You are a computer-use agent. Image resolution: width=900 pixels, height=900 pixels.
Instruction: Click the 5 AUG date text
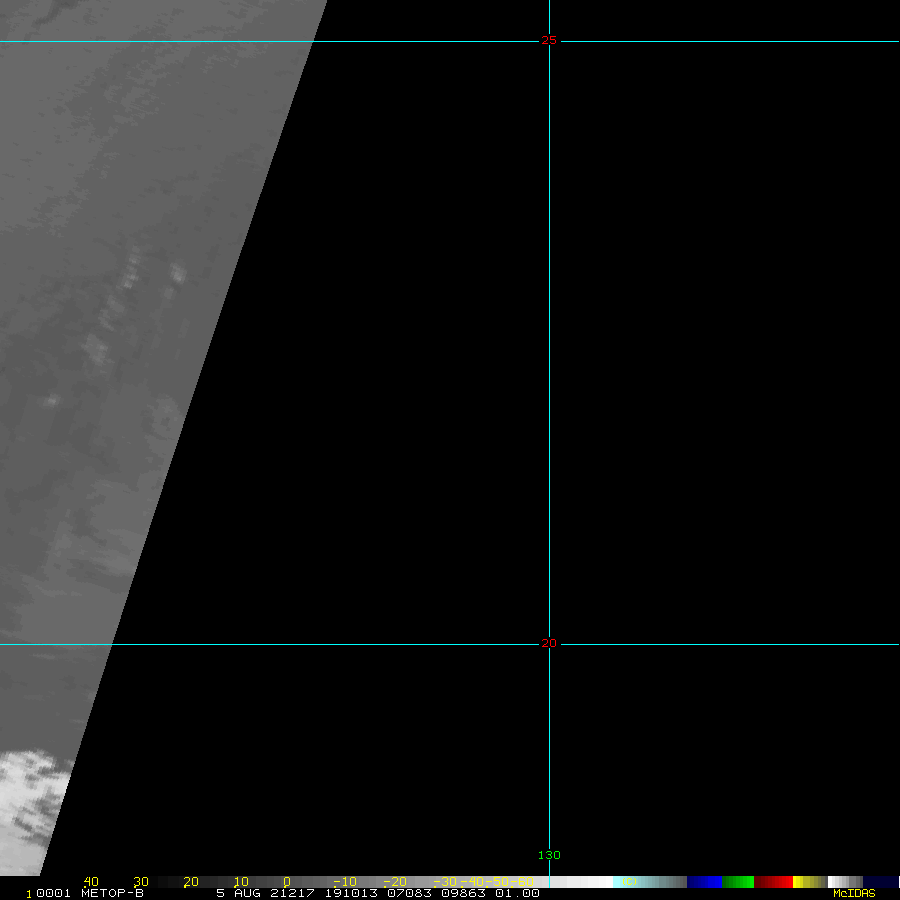point(236,893)
